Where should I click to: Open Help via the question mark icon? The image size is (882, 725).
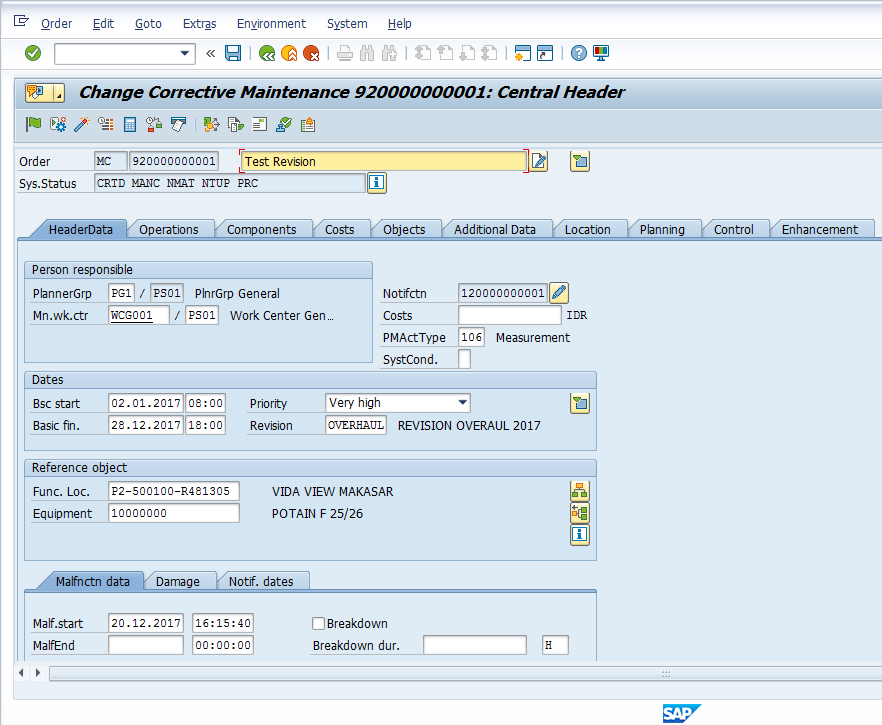(578, 54)
